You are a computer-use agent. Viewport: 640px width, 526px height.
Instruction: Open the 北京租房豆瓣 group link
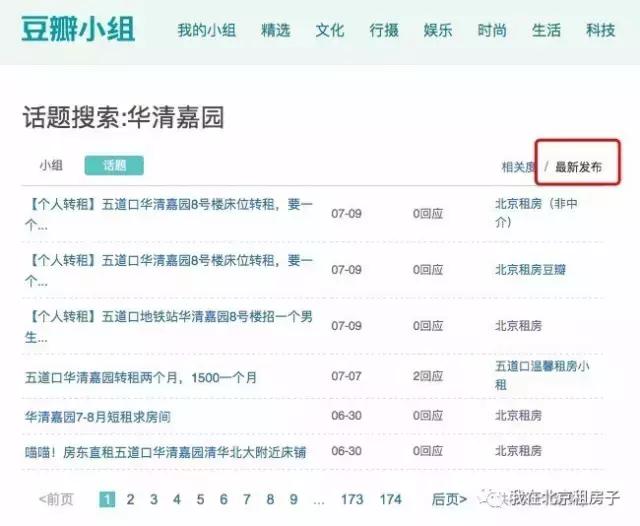pyautogui.click(x=531, y=270)
